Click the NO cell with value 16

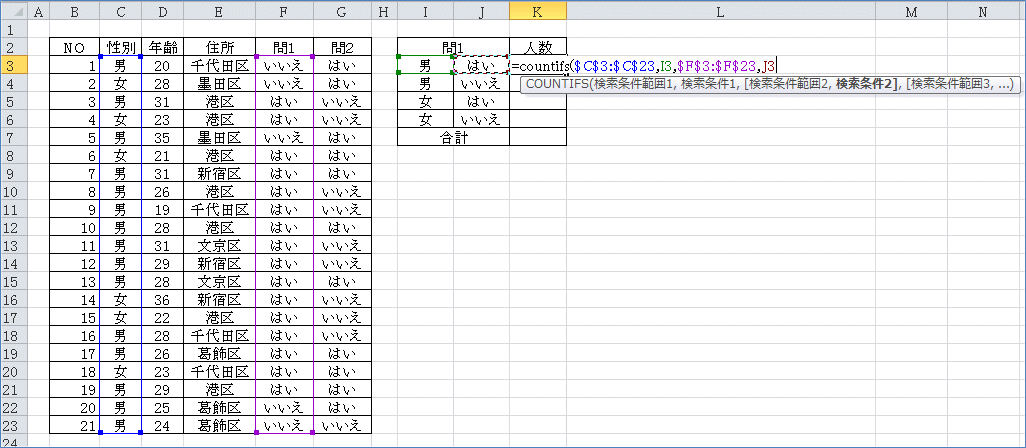click(x=75, y=336)
